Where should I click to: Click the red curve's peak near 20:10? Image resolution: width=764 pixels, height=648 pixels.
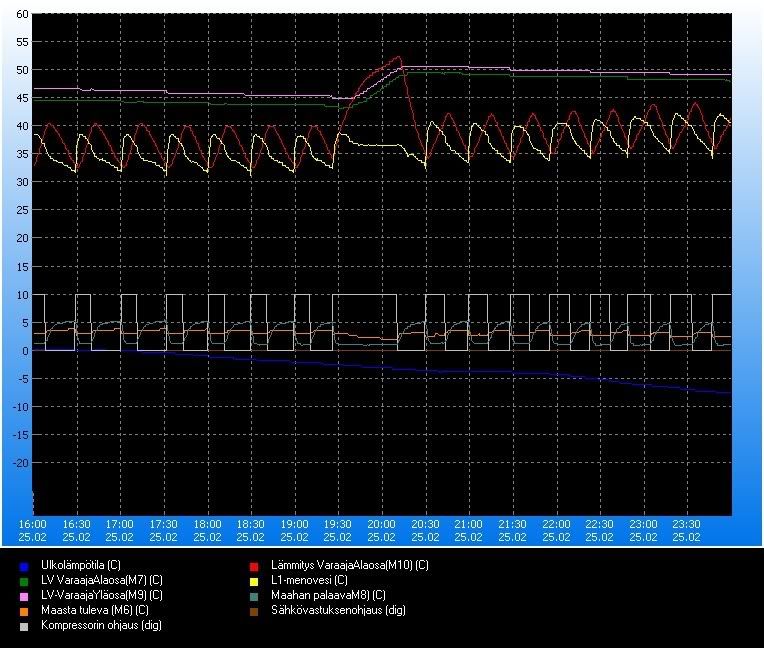(x=399, y=57)
